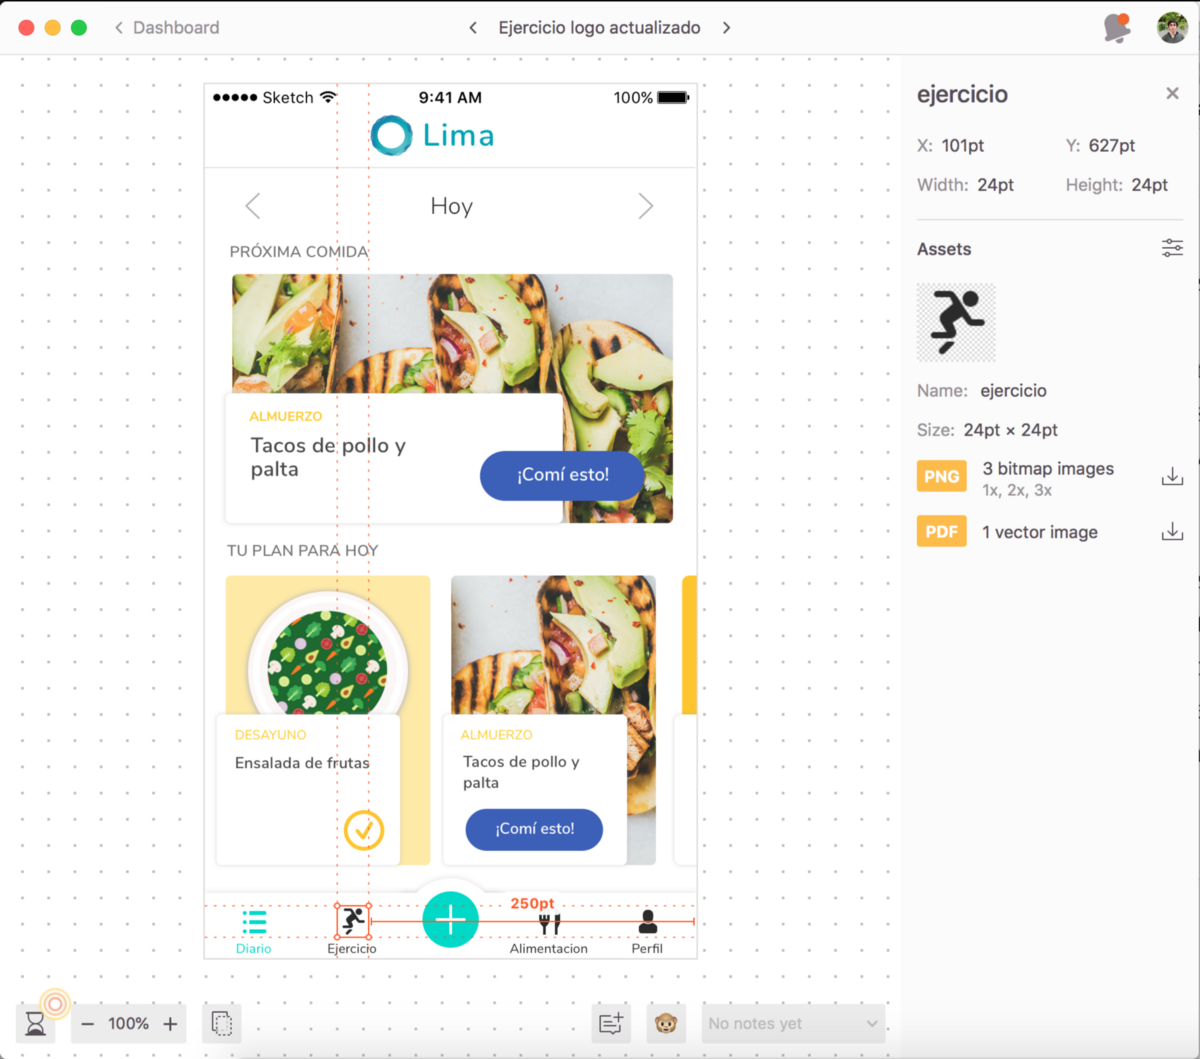
Task: Go to previous artboard using left chevron
Action: pyautogui.click(x=473, y=28)
